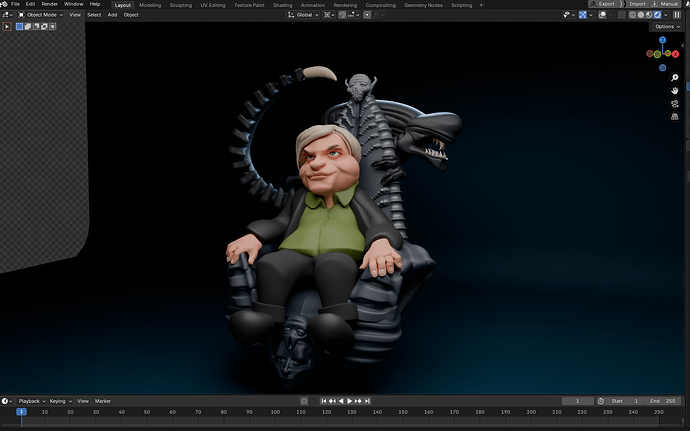Open the Render menu

click(x=49, y=4)
